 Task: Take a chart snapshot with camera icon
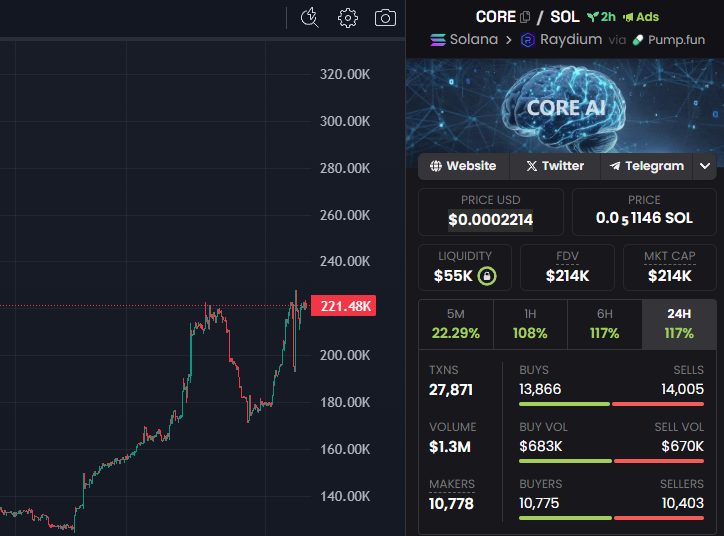pos(385,18)
